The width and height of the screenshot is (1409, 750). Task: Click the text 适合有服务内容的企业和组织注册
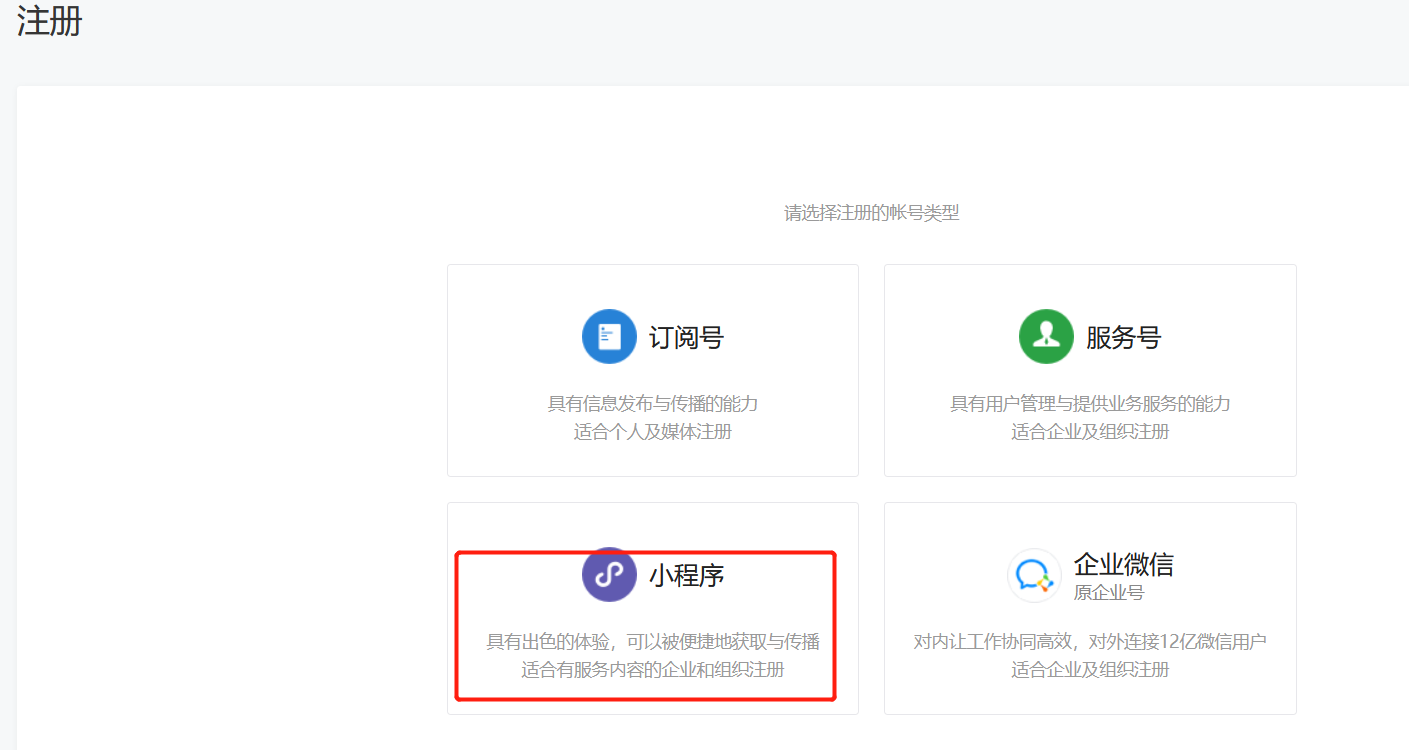coord(653,670)
